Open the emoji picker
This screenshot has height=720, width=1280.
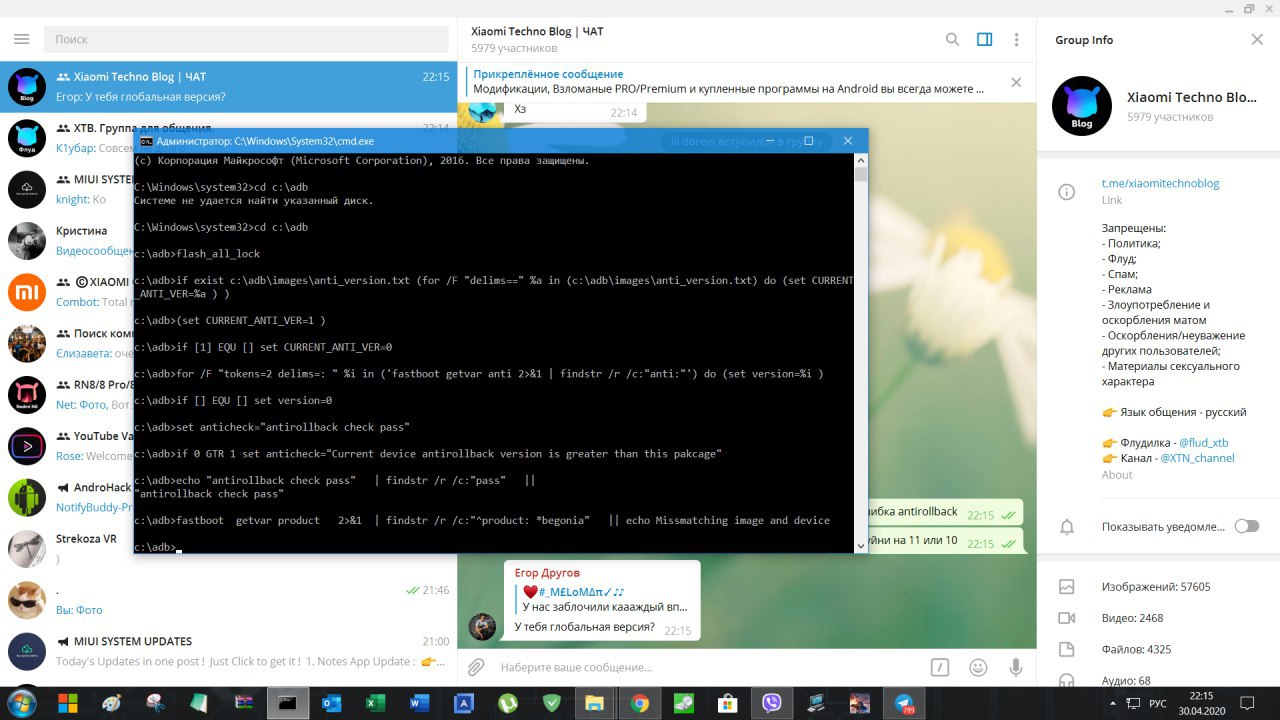click(x=978, y=667)
